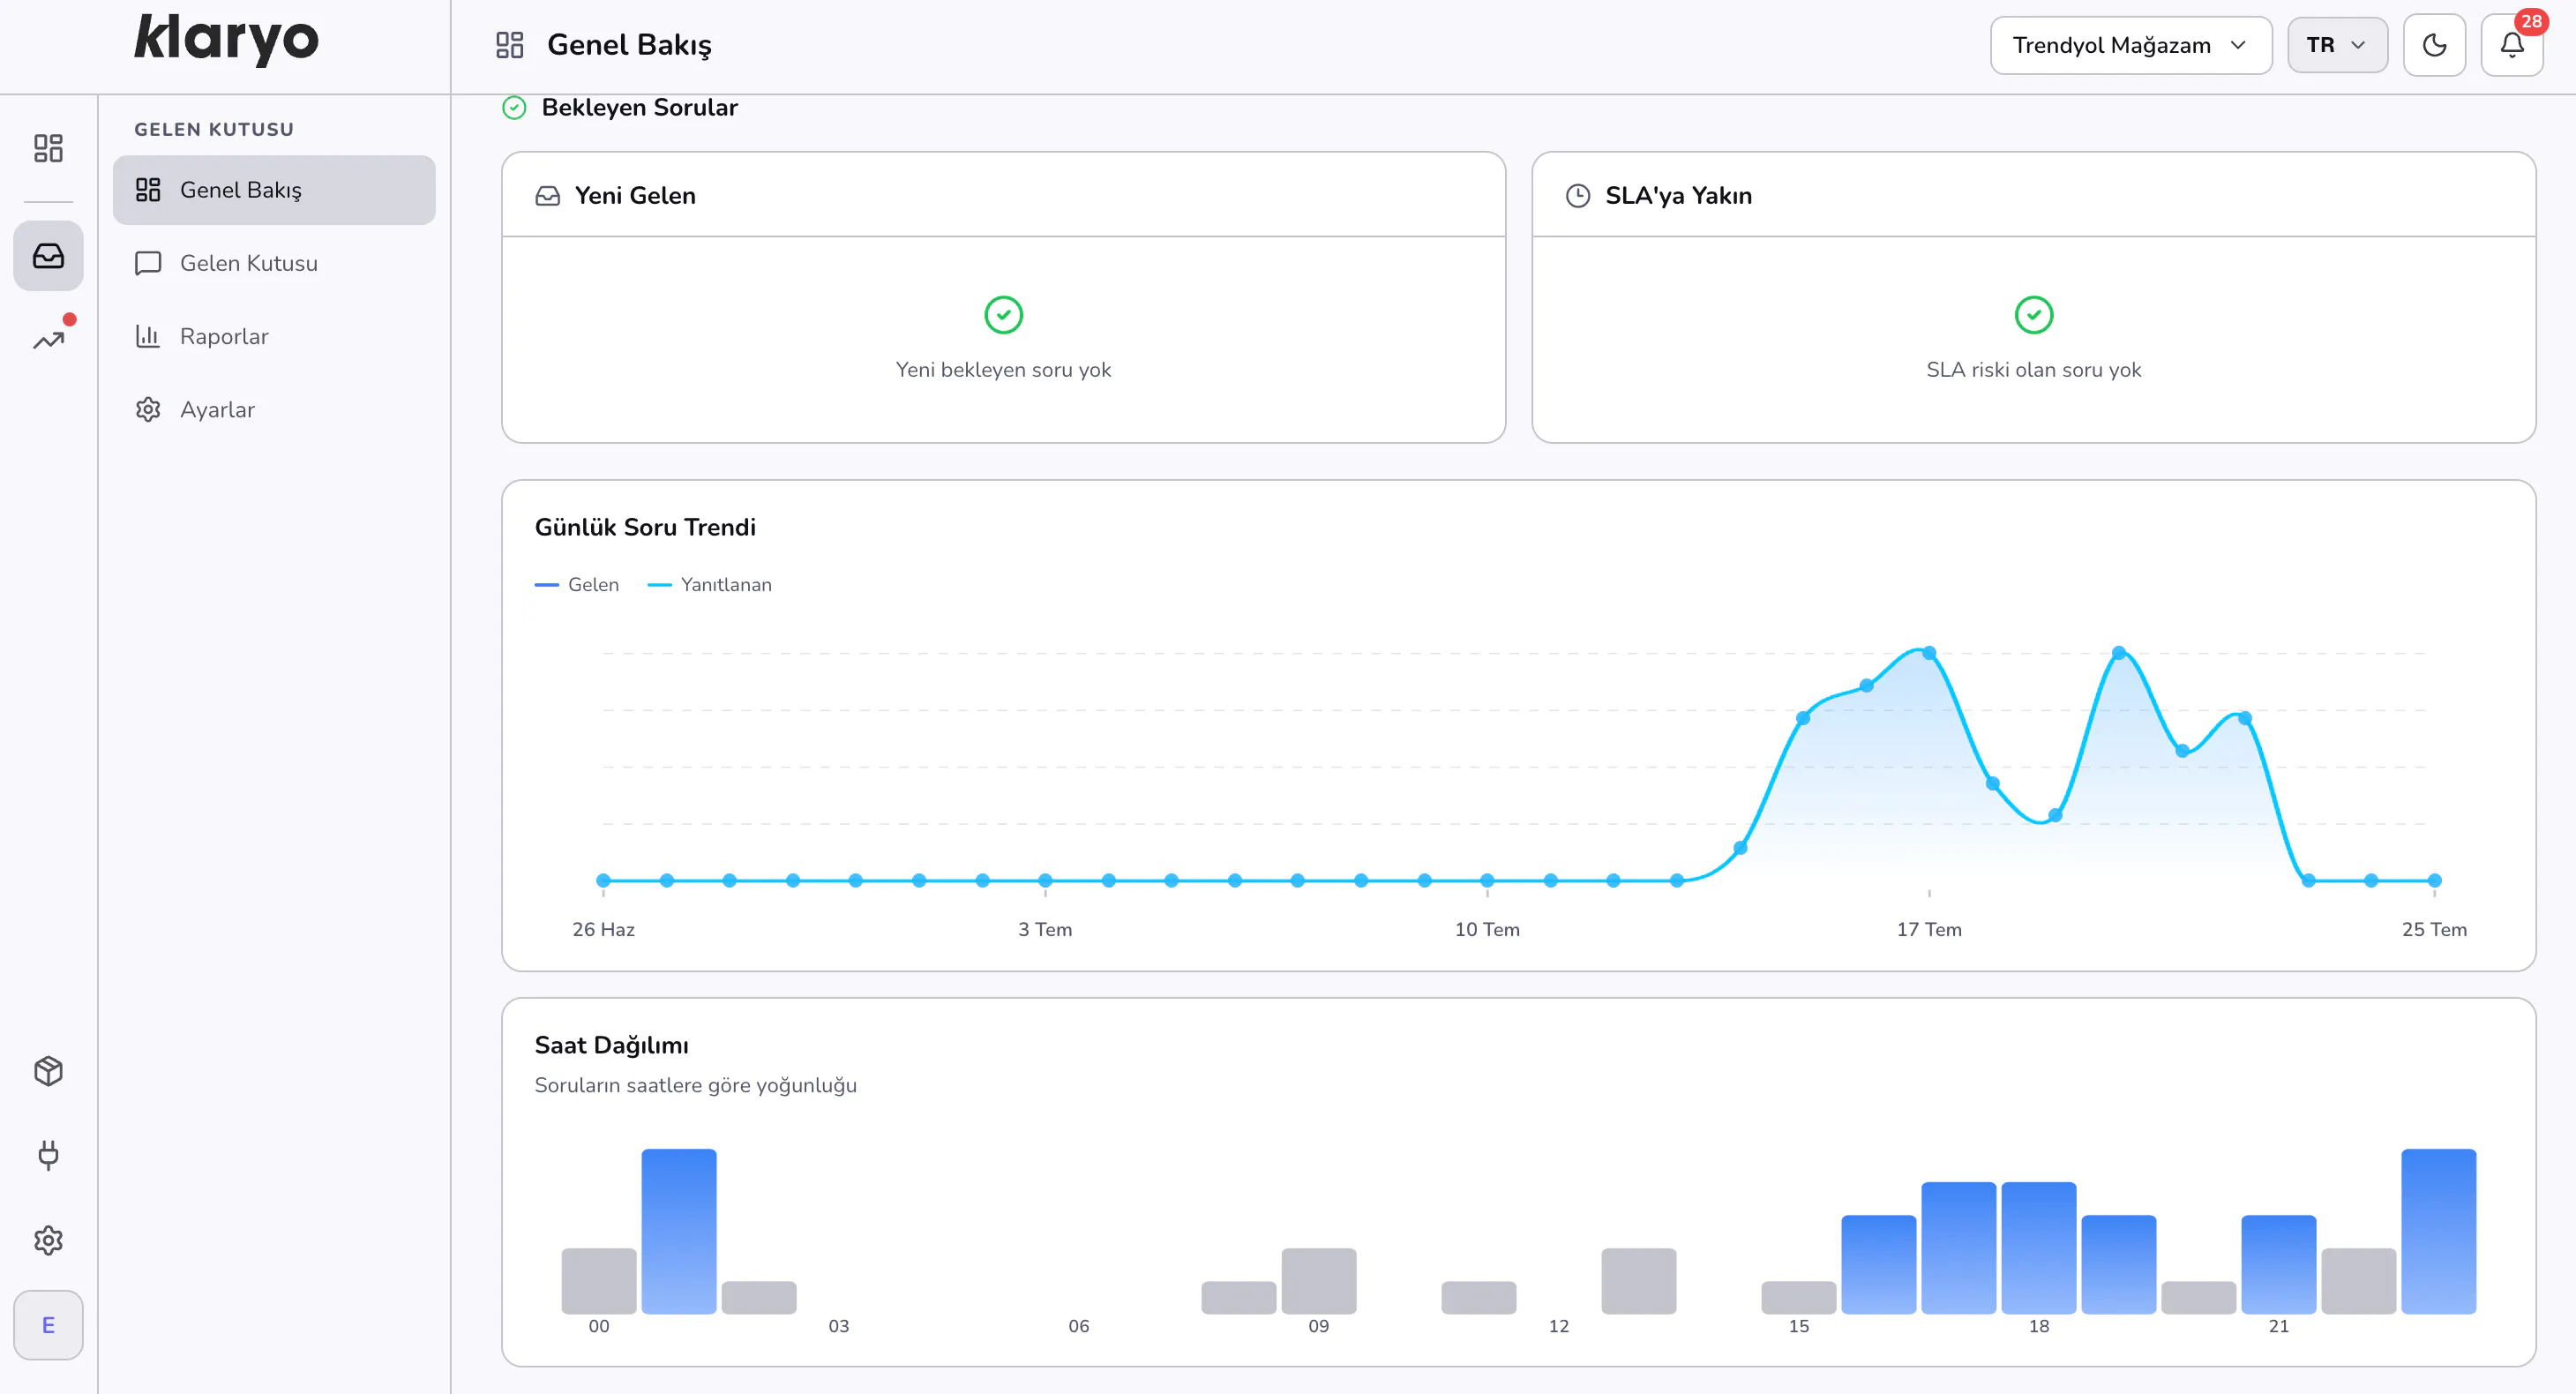Toggle the Gelen legend series

[x=577, y=585]
